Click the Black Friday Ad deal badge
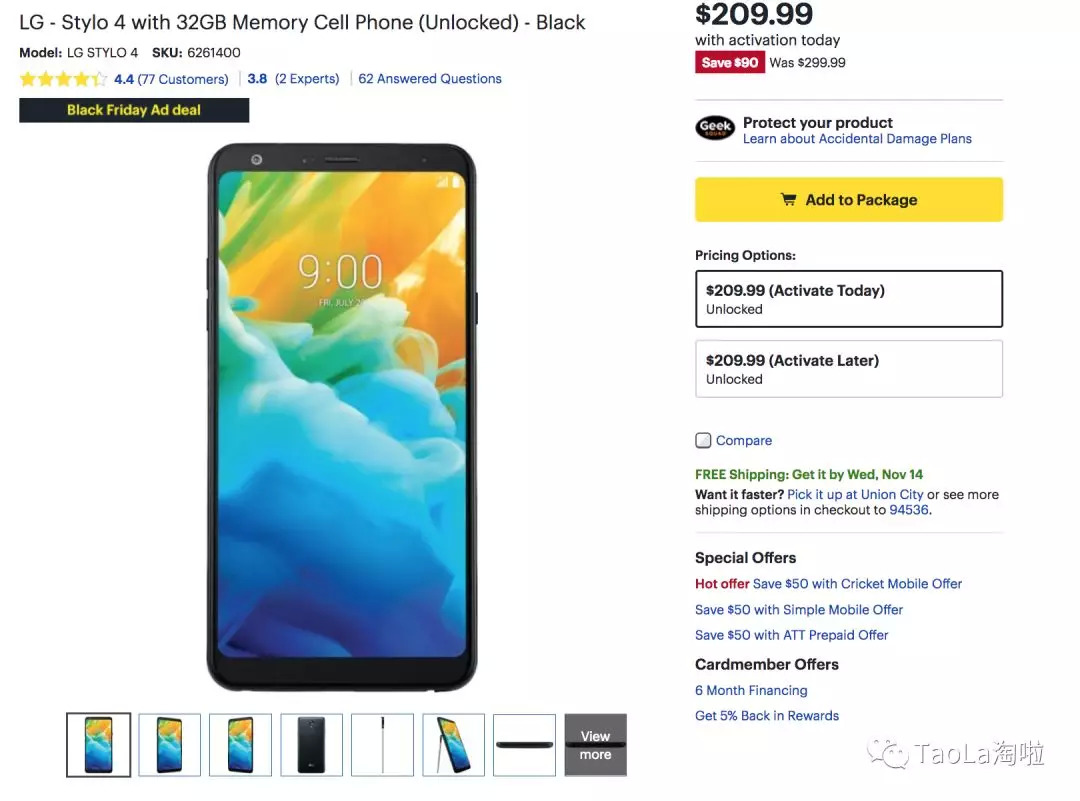The image size is (1080, 801). [x=134, y=110]
